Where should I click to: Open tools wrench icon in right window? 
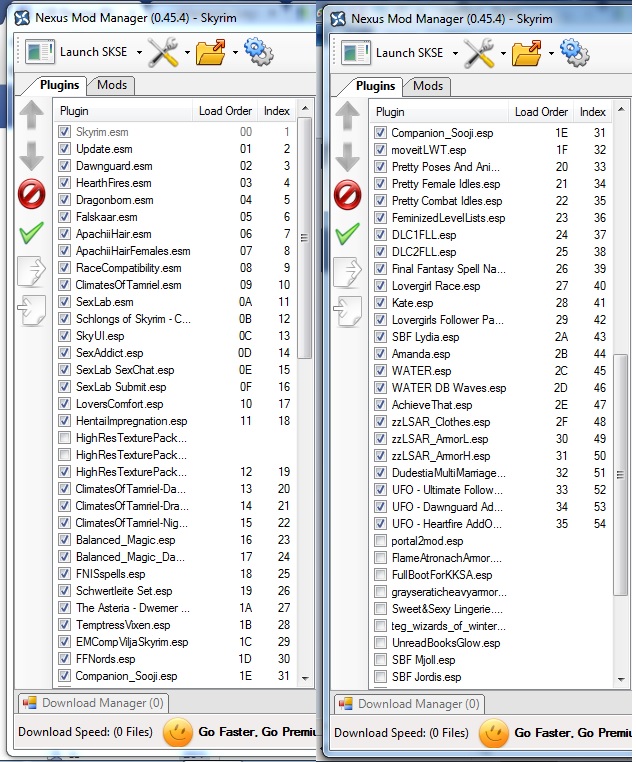click(479, 53)
